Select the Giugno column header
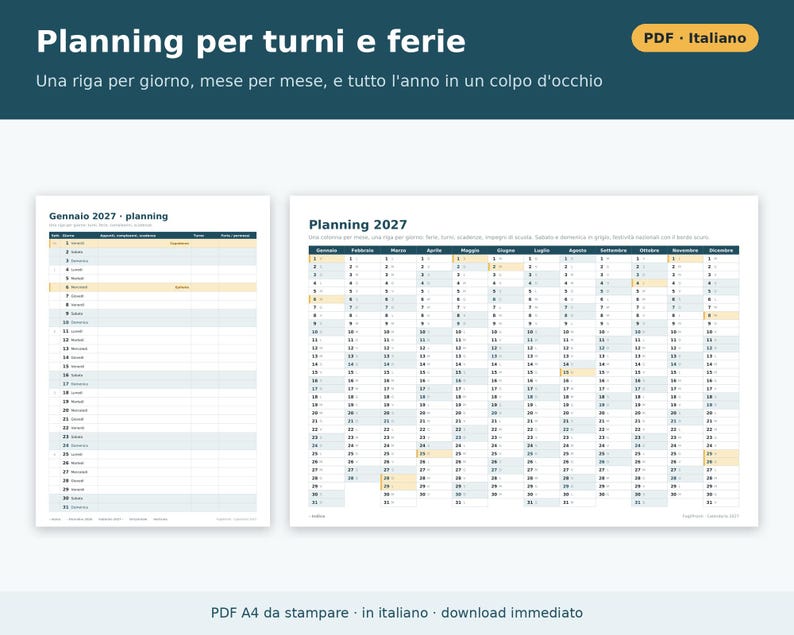 coord(506,250)
